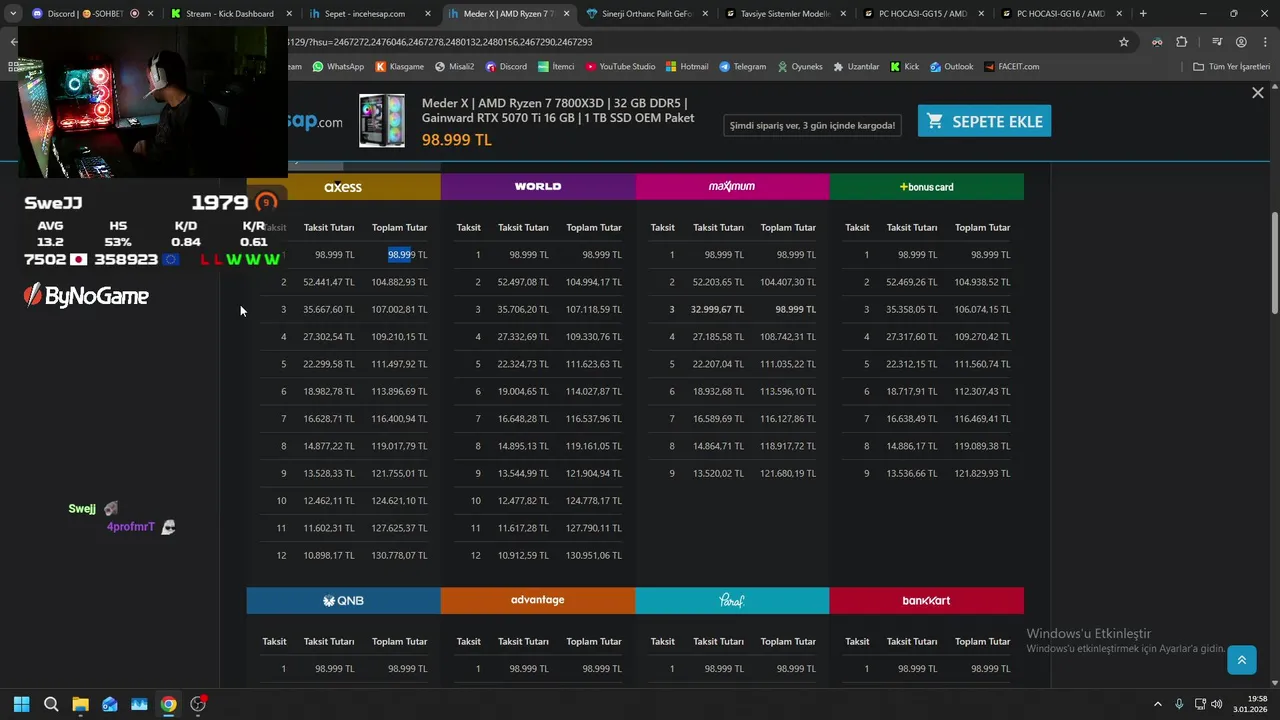Image resolution: width=1280 pixels, height=720 pixels.
Task: Open the FACEIT.com bookmark
Action: coord(1011,66)
